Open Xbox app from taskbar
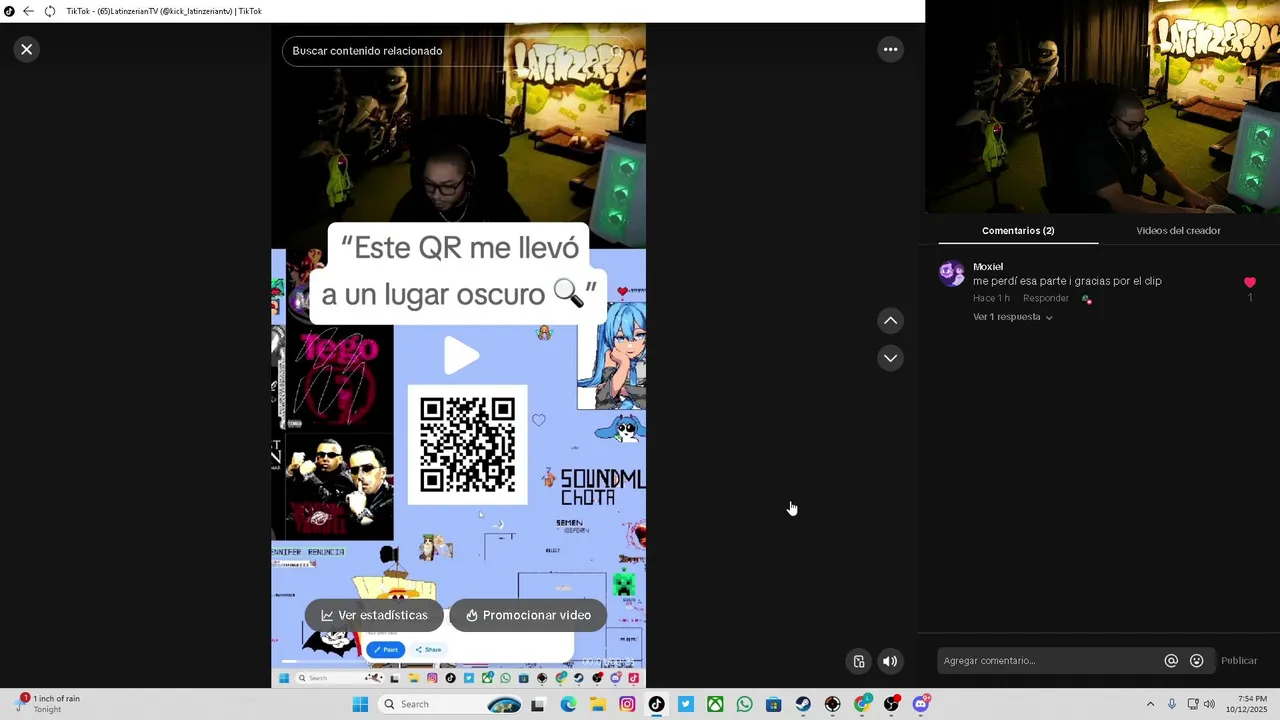1280x720 pixels. (x=715, y=704)
